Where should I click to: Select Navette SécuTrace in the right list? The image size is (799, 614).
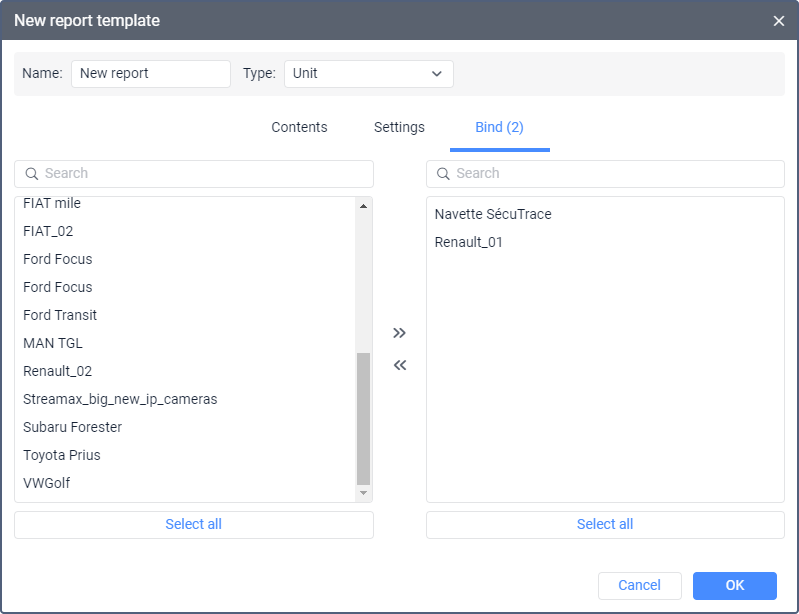coord(493,214)
